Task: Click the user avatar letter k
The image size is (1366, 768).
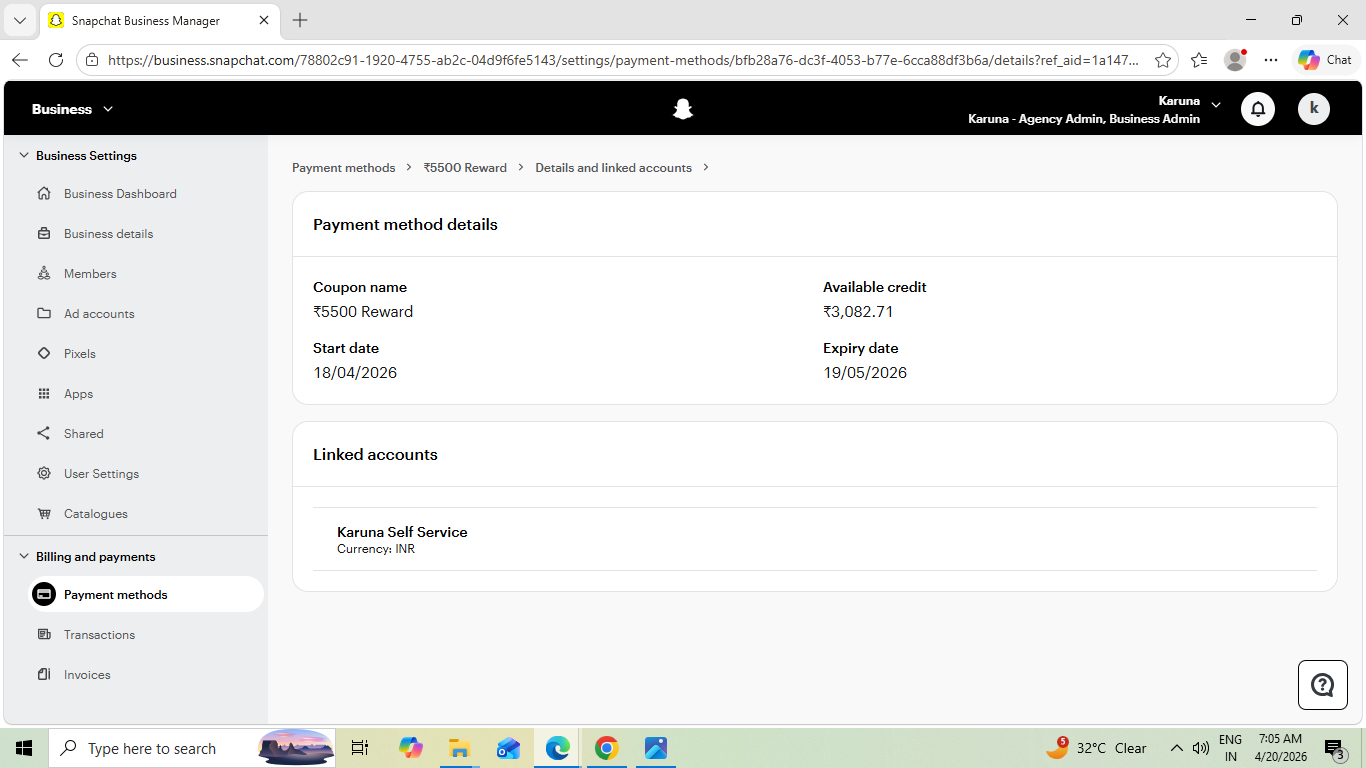Action: (x=1314, y=109)
